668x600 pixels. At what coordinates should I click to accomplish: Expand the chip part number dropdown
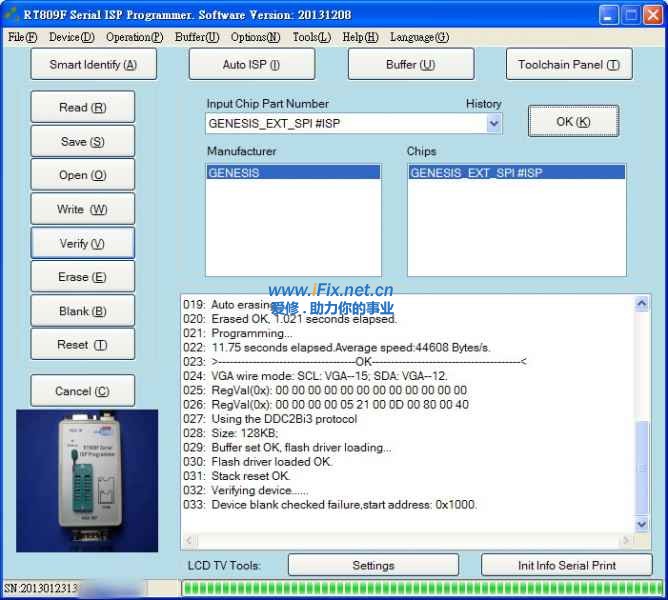493,124
